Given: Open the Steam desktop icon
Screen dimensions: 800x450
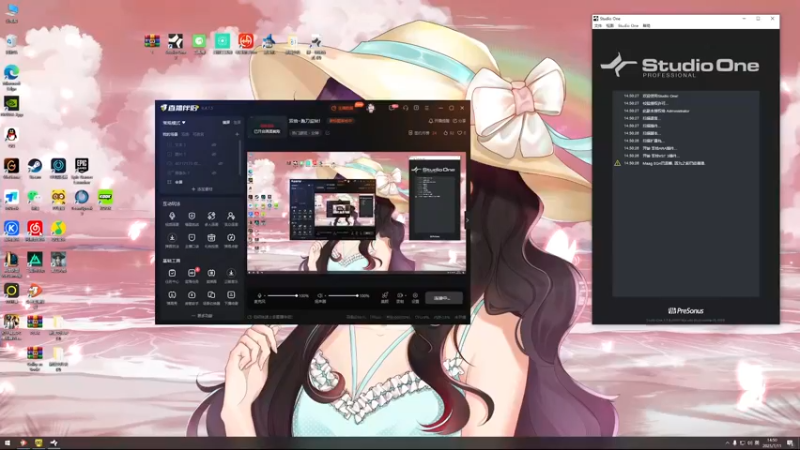Looking at the screenshot, I should coord(35,168).
